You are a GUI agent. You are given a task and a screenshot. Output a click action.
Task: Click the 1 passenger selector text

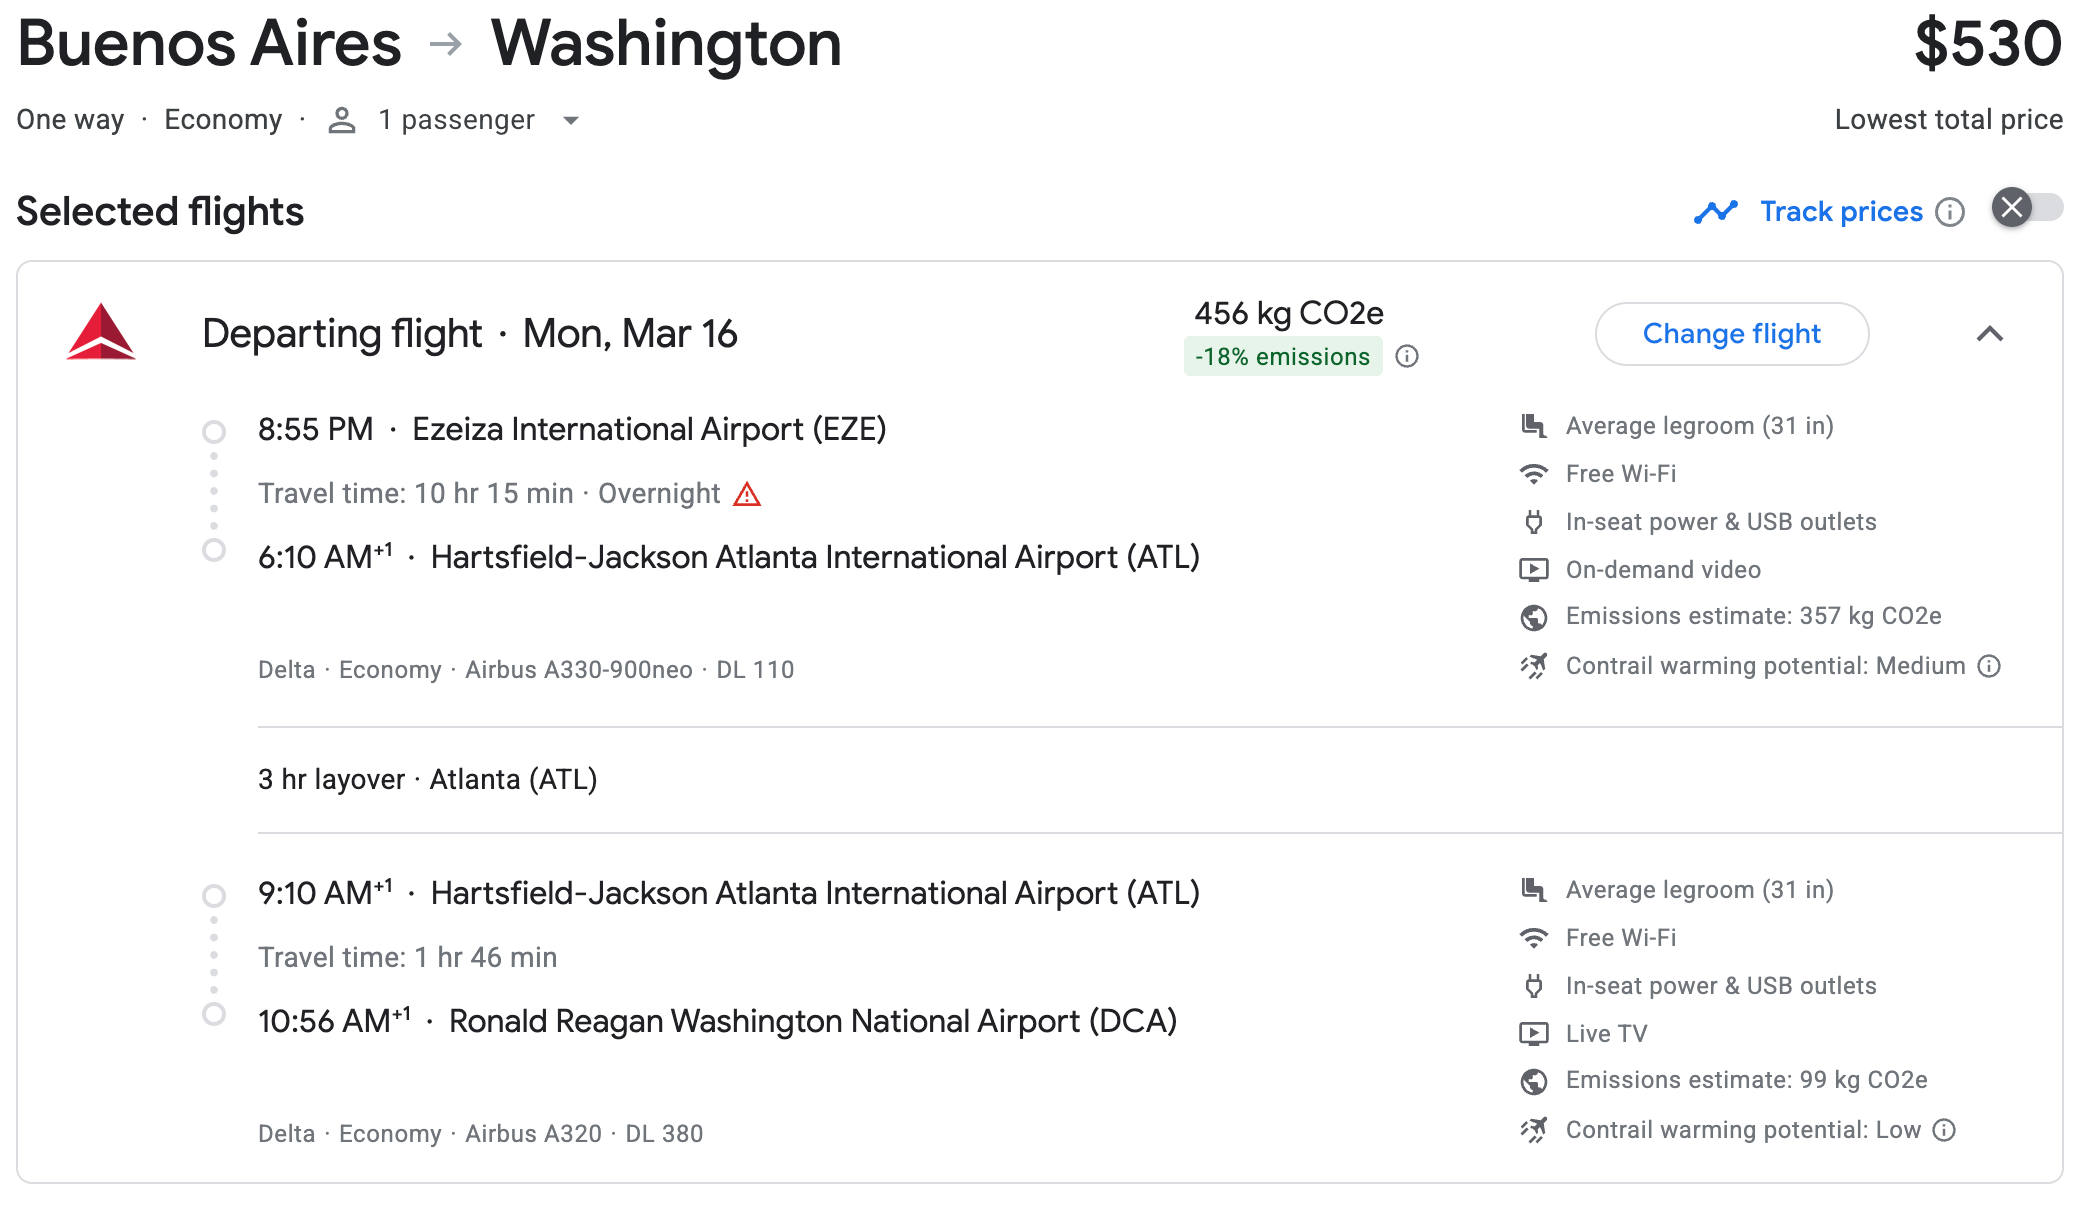[x=457, y=120]
